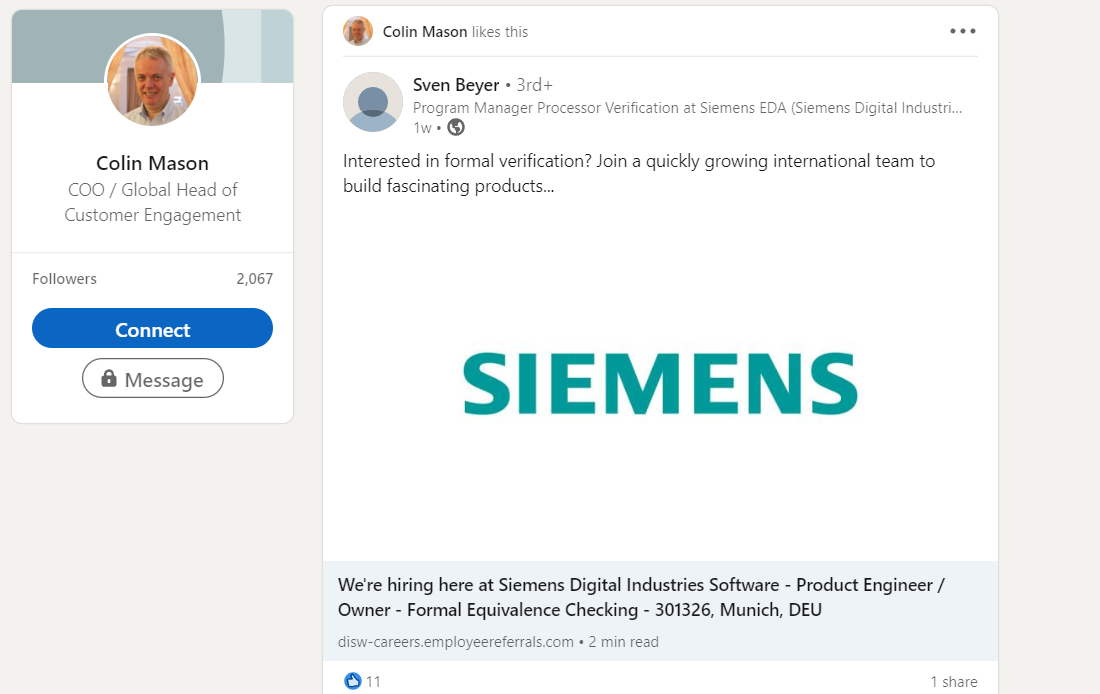Open Colin Mason's name in sidebar card
The image size is (1100, 694).
click(x=152, y=163)
